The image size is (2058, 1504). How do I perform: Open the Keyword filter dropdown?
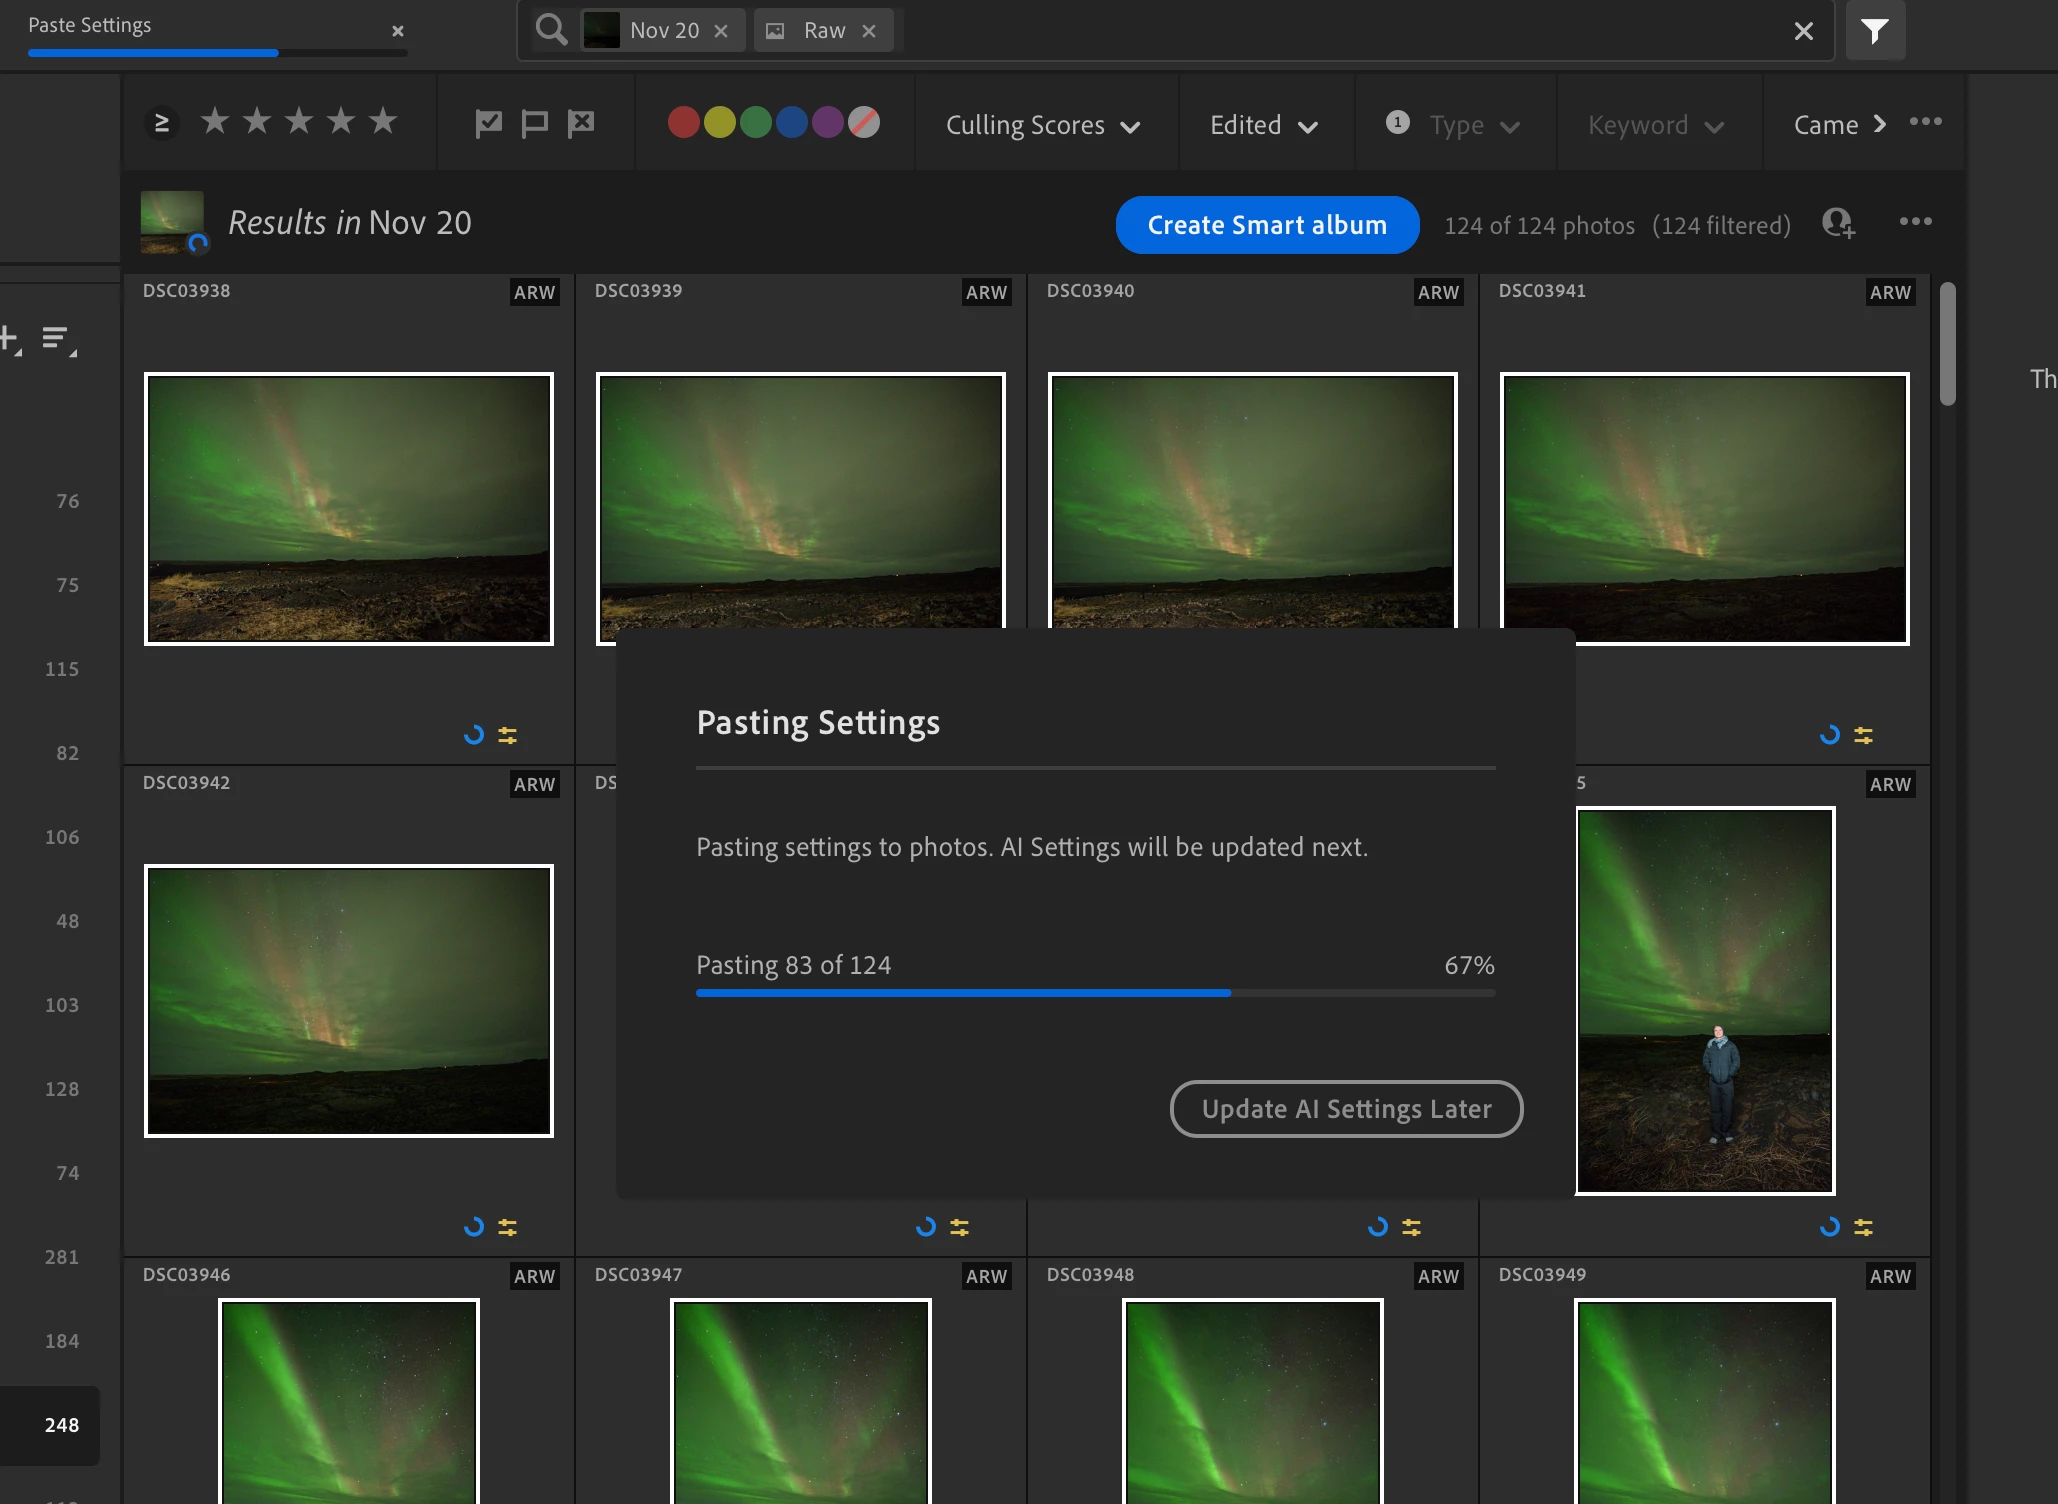1656,125
